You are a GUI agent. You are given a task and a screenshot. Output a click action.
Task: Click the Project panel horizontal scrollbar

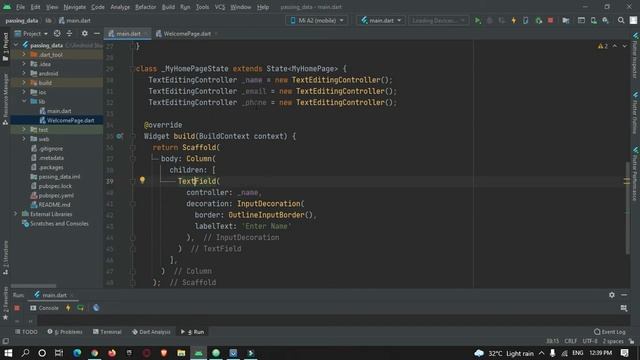tap(33, 286)
